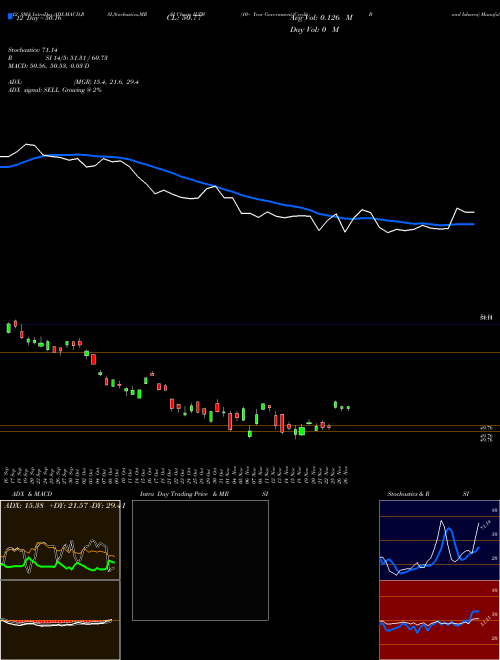Image resolution: width=500 pixels, height=660 pixels.
Task: Click the 'Avg Vol: 0.126 M' value
Action: [321, 18]
